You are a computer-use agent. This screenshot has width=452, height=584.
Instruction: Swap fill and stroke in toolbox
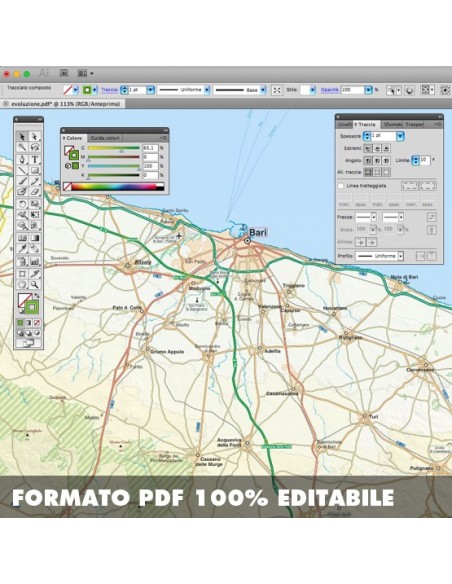point(36,295)
